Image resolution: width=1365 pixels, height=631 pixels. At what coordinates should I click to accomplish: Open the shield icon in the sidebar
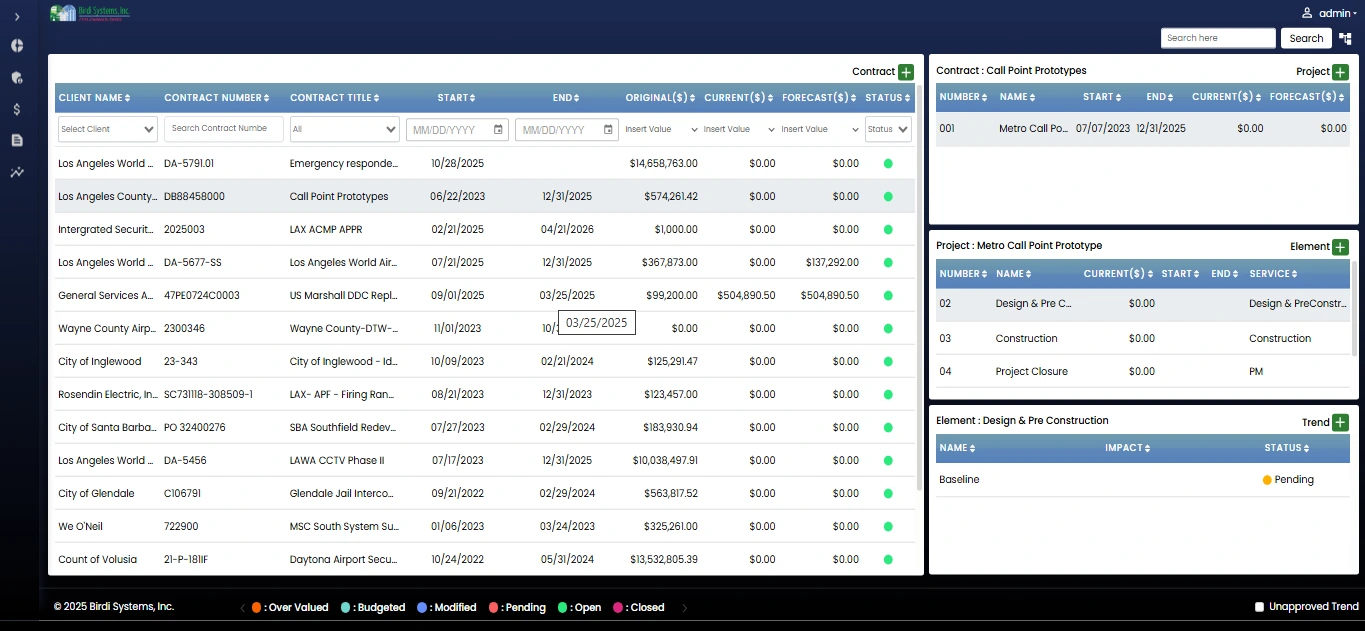point(17,77)
